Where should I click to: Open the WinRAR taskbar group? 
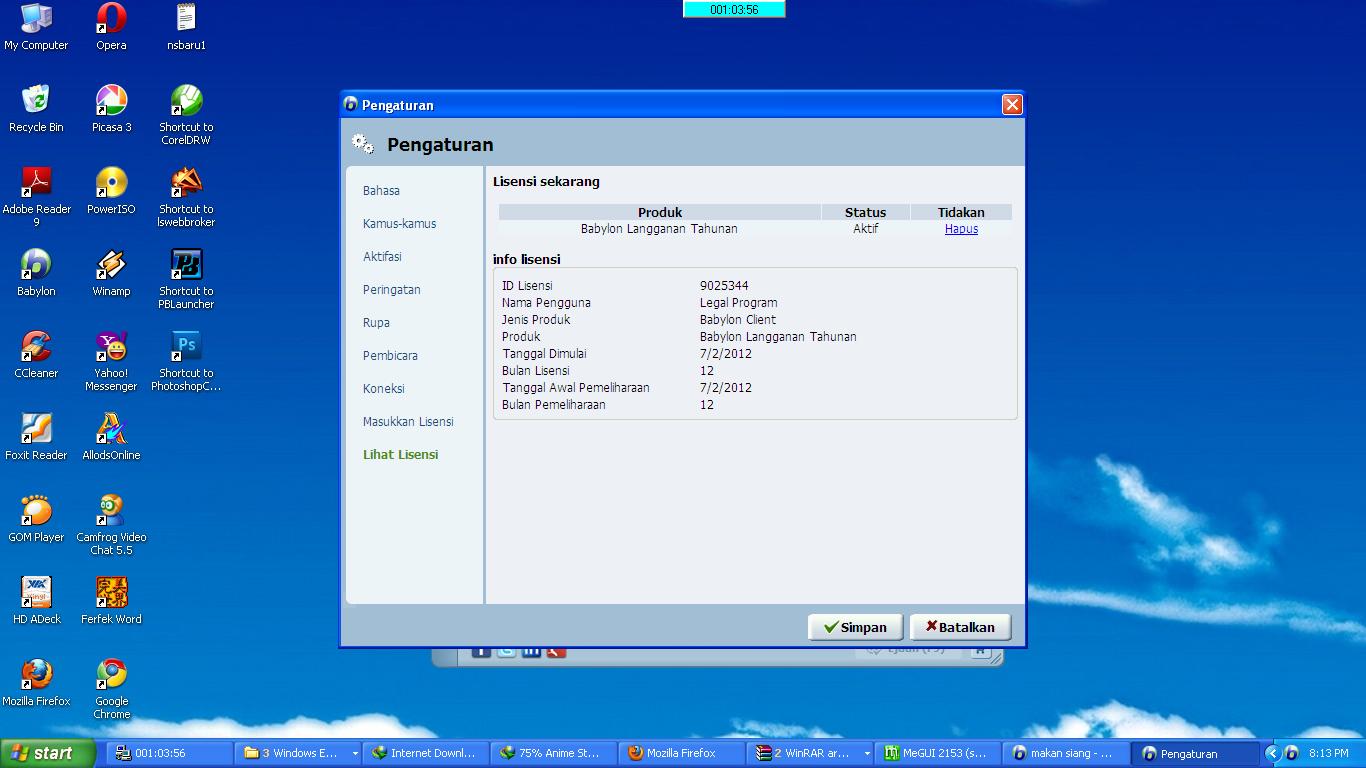pos(811,753)
